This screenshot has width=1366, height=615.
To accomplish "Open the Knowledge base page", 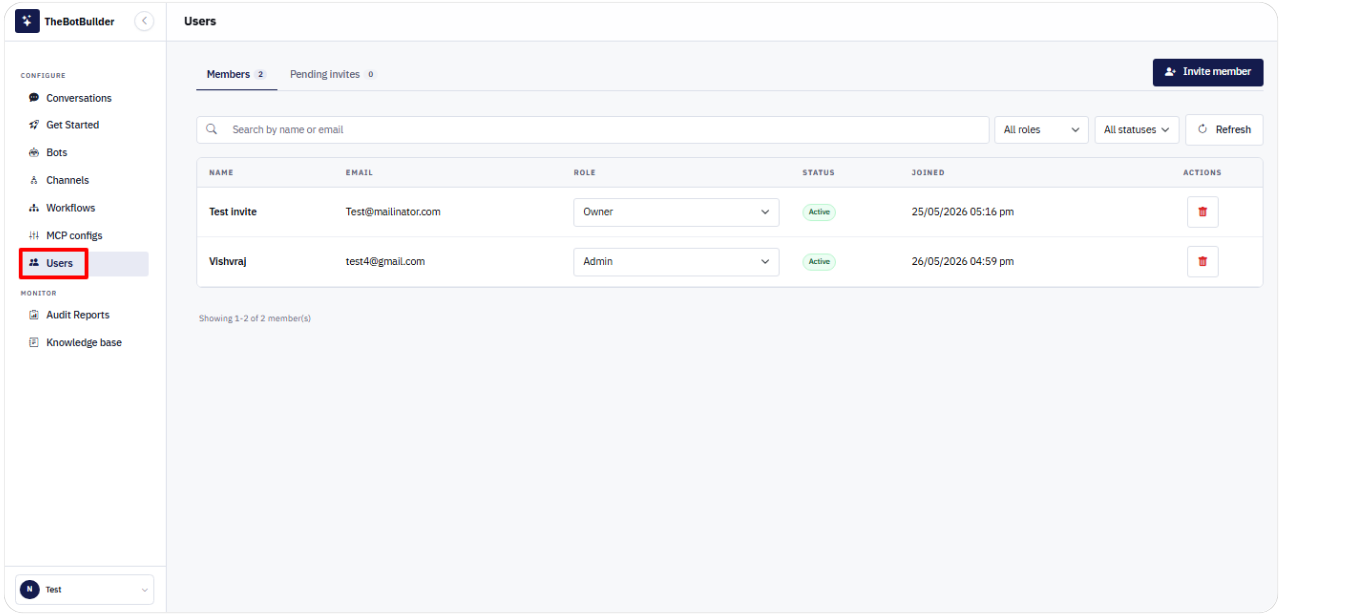I will coord(84,342).
